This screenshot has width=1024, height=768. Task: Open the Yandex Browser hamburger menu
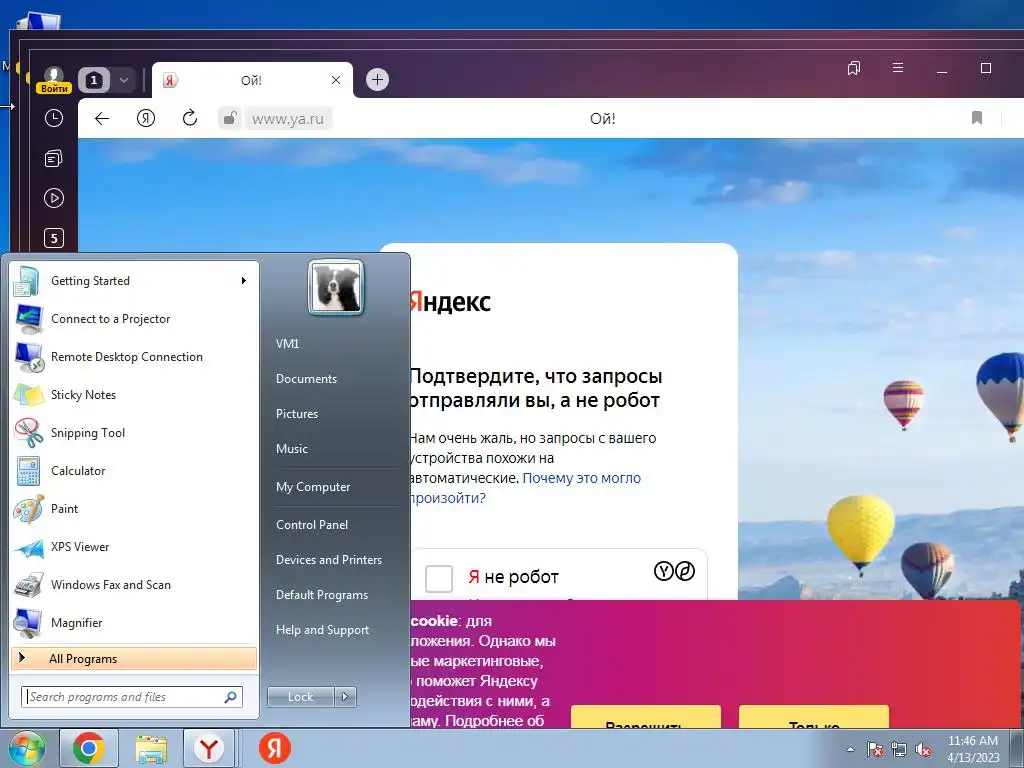tap(898, 68)
